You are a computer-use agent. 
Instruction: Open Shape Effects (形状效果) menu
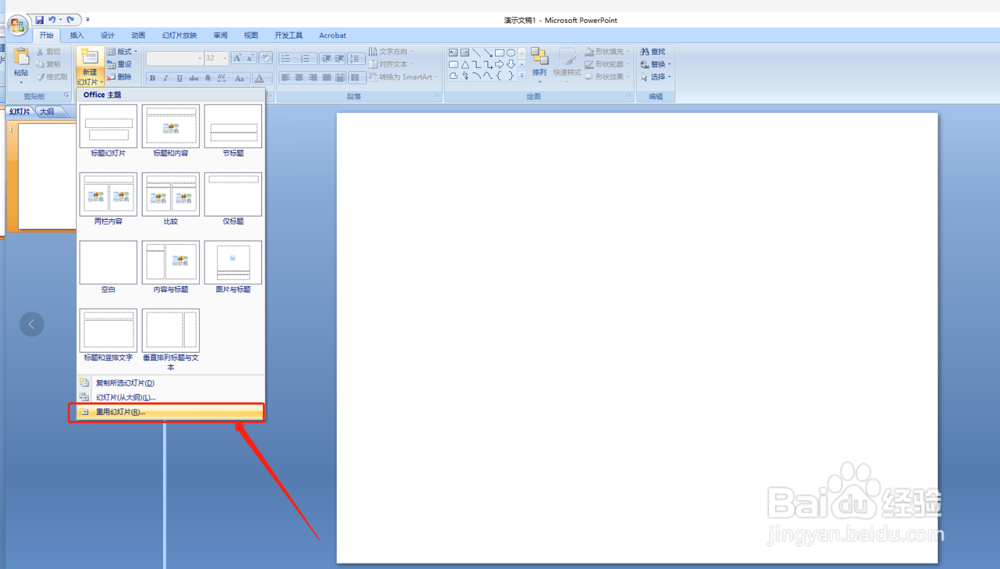tap(607, 77)
